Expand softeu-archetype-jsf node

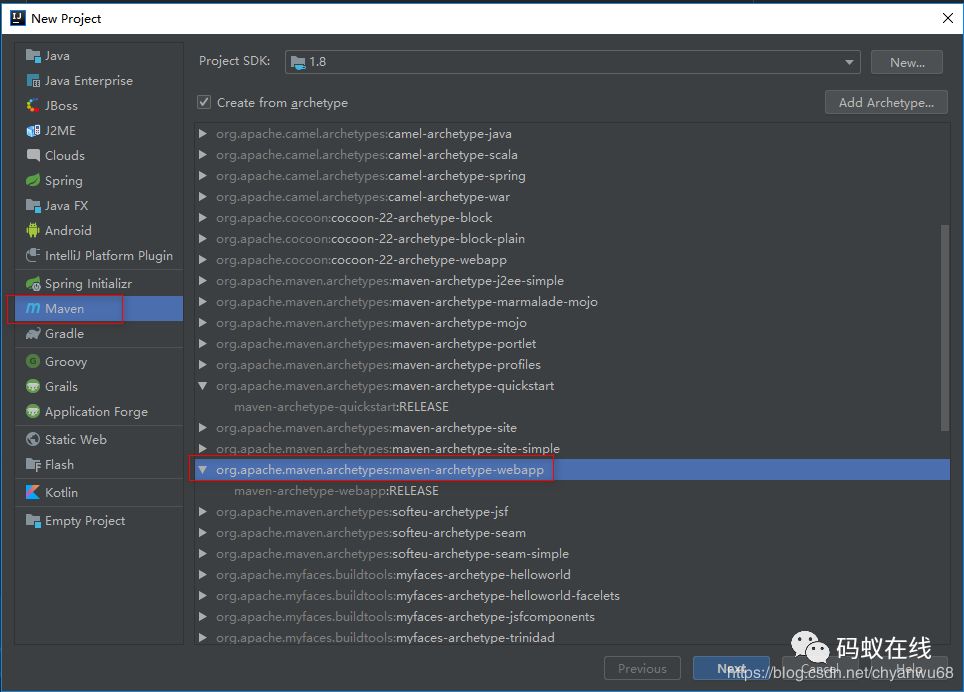pos(202,512)
